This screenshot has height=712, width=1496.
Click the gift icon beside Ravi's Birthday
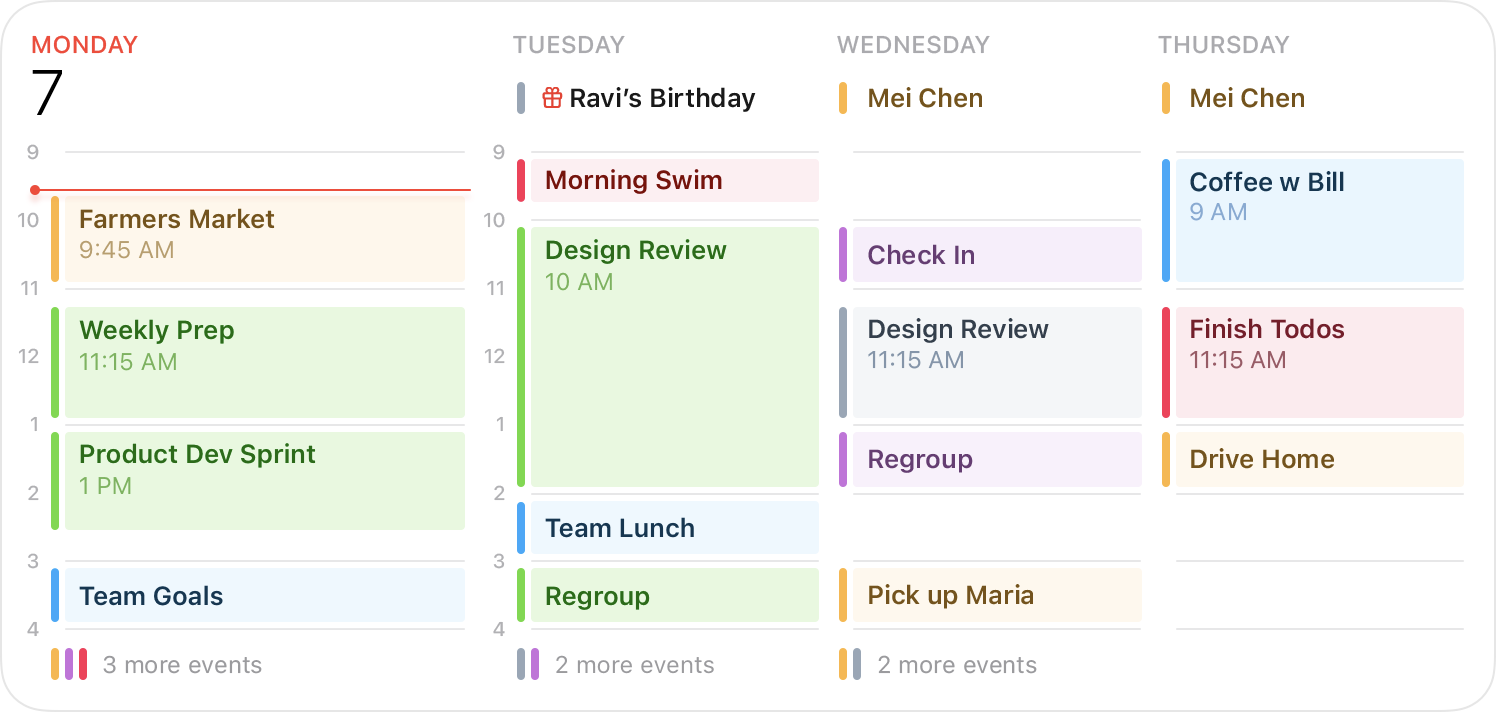tap(551, 98)
